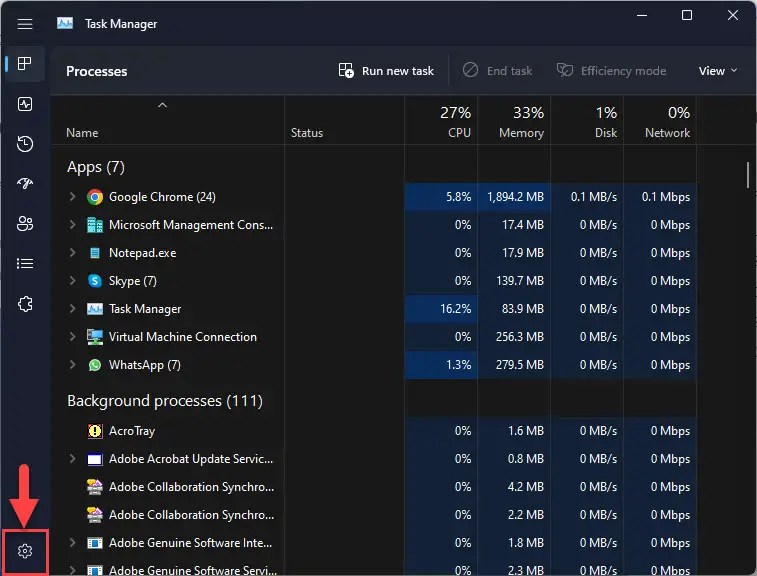The image size is (757, 576).
Task: Toggle sort direction arrow above Name
Action: 163,105
